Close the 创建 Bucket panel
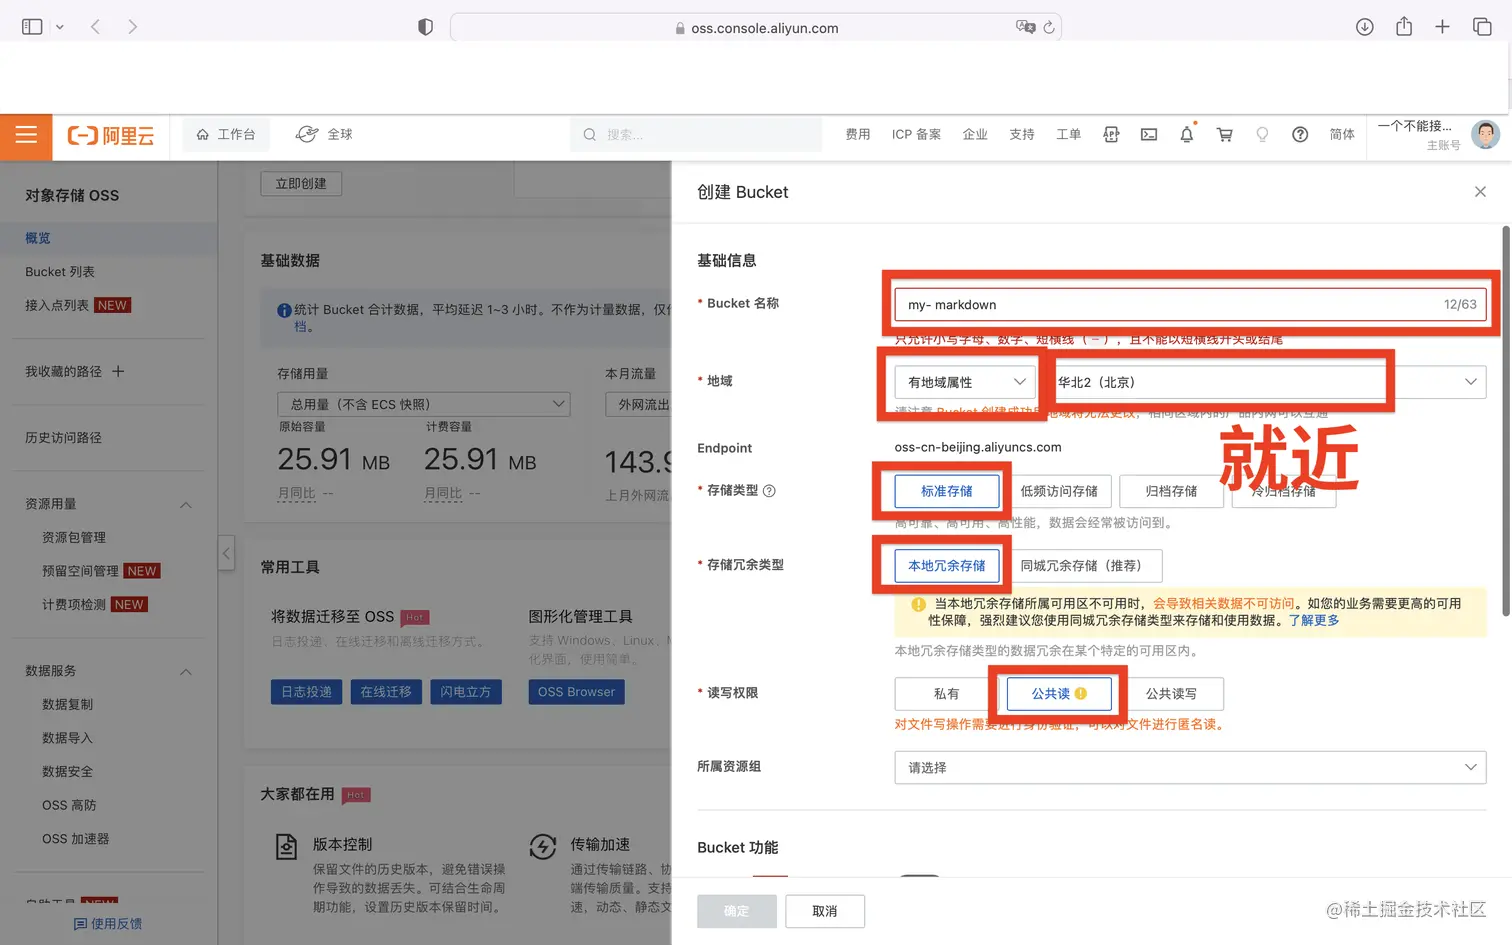Image resolution: width=1512 pixels, height=945 pixels. (x=1480, y=192)
